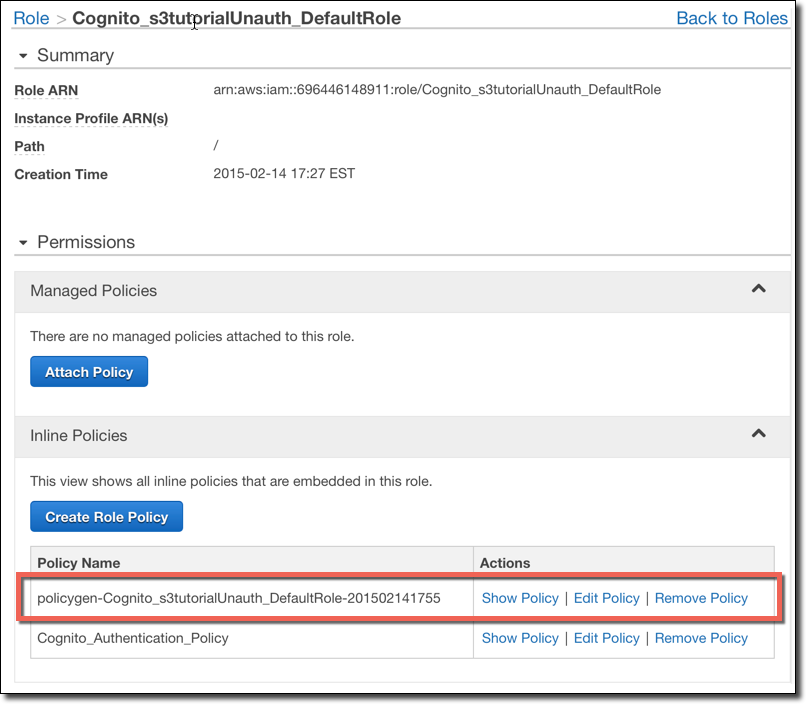Viewport: 806px width, 704px height.
Task: Click the Cognito_s3tutorialUnauth_DefaultRole page title
Action: click(x=236, y=18)
